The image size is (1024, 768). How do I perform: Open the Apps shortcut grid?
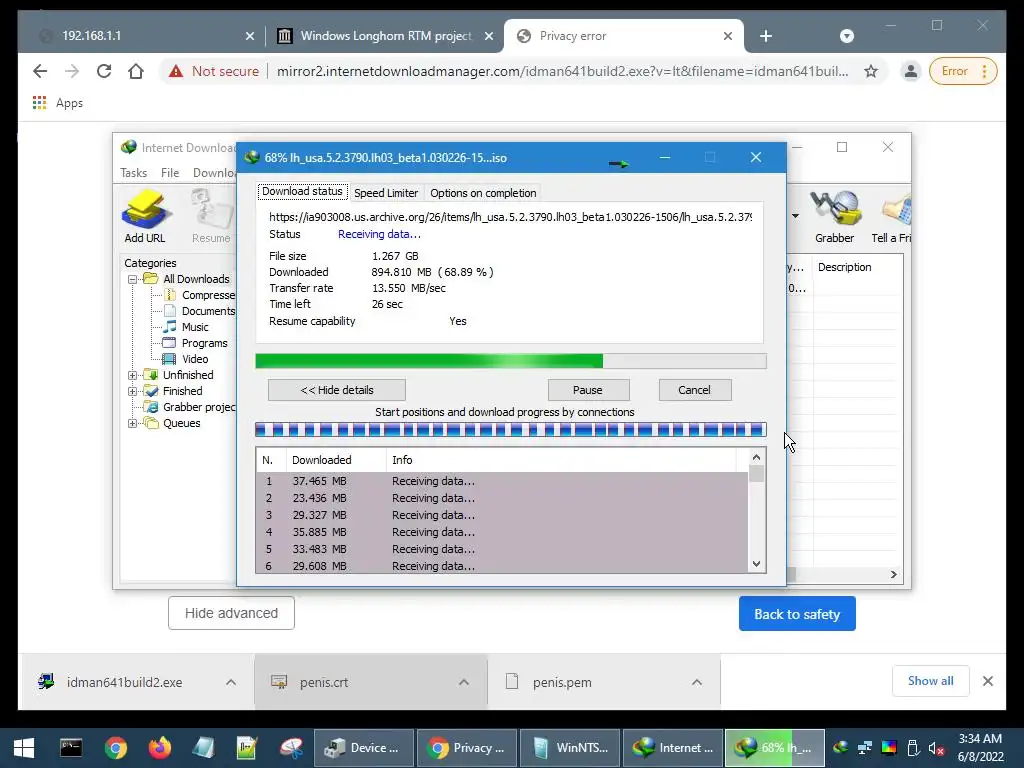(39, 103)
